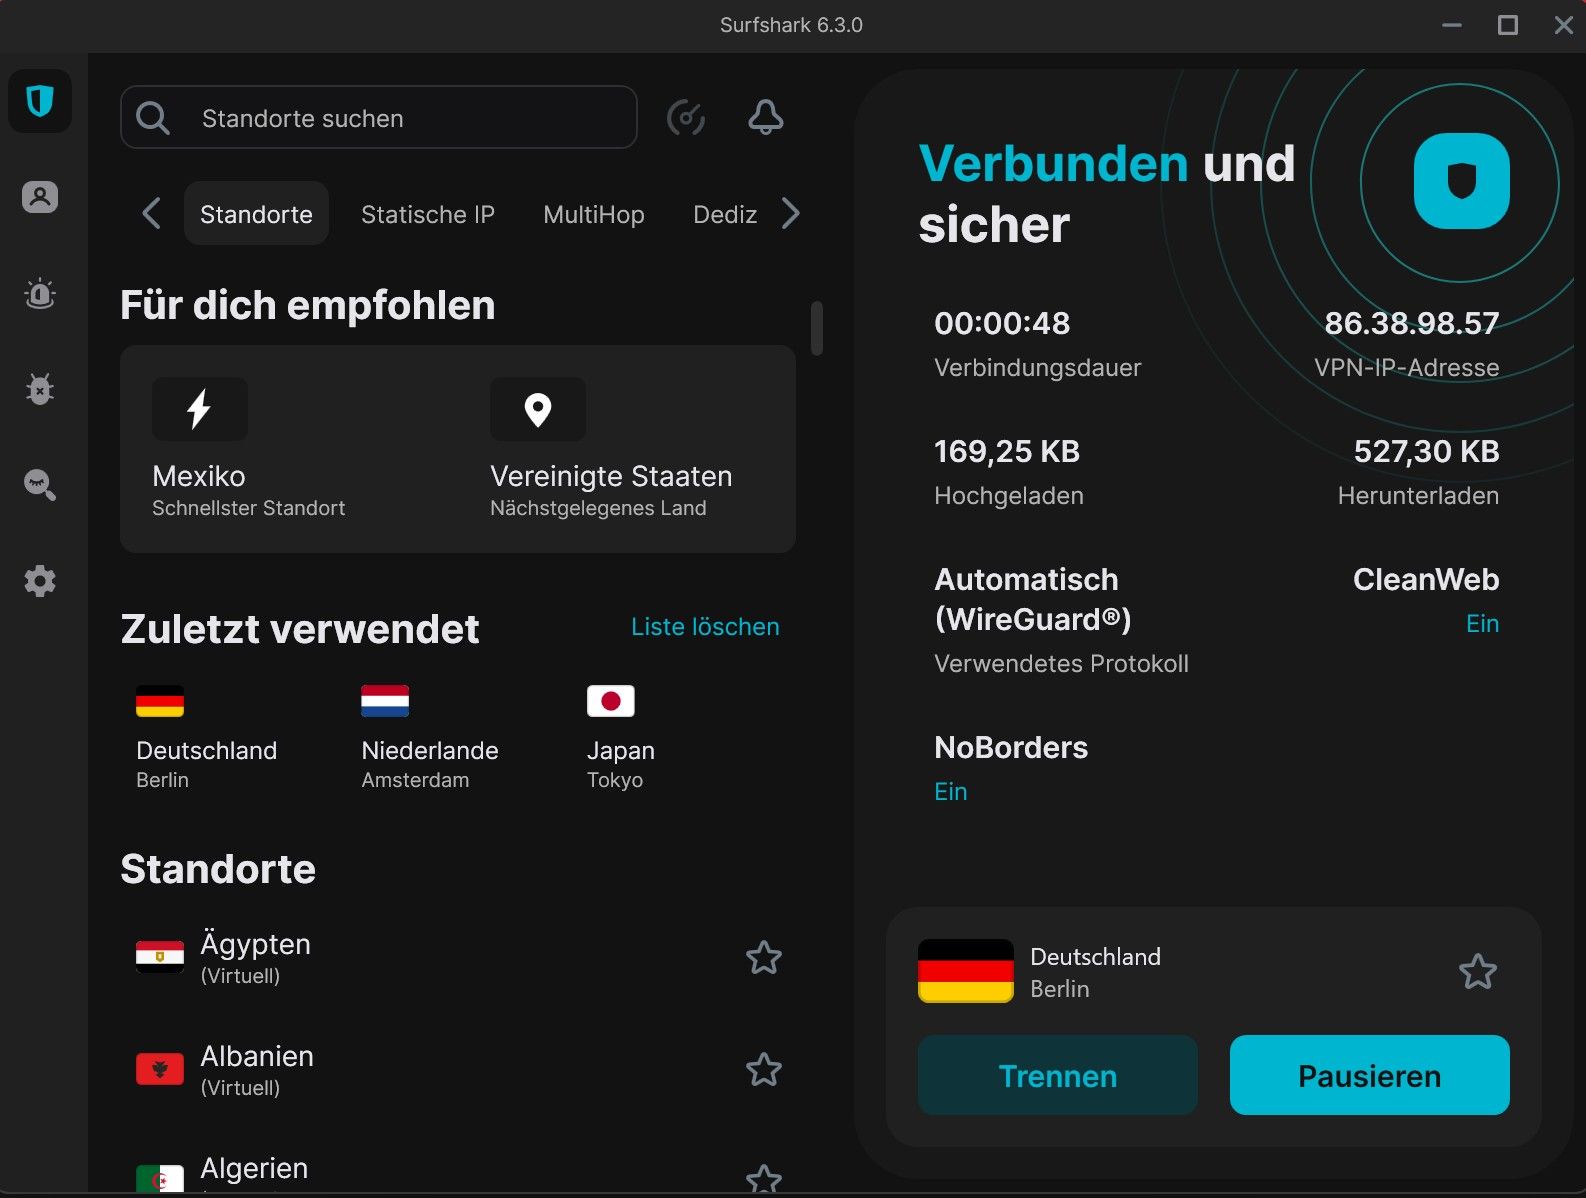Switch to Standorte tab

click(x=256, y=213)
